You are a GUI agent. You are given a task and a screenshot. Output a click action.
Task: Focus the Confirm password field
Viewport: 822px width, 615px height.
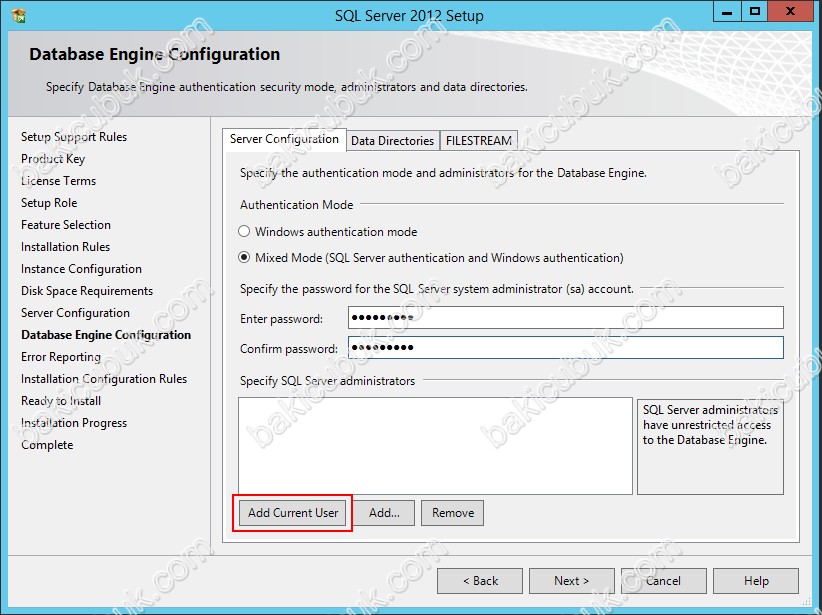(566, 348)
